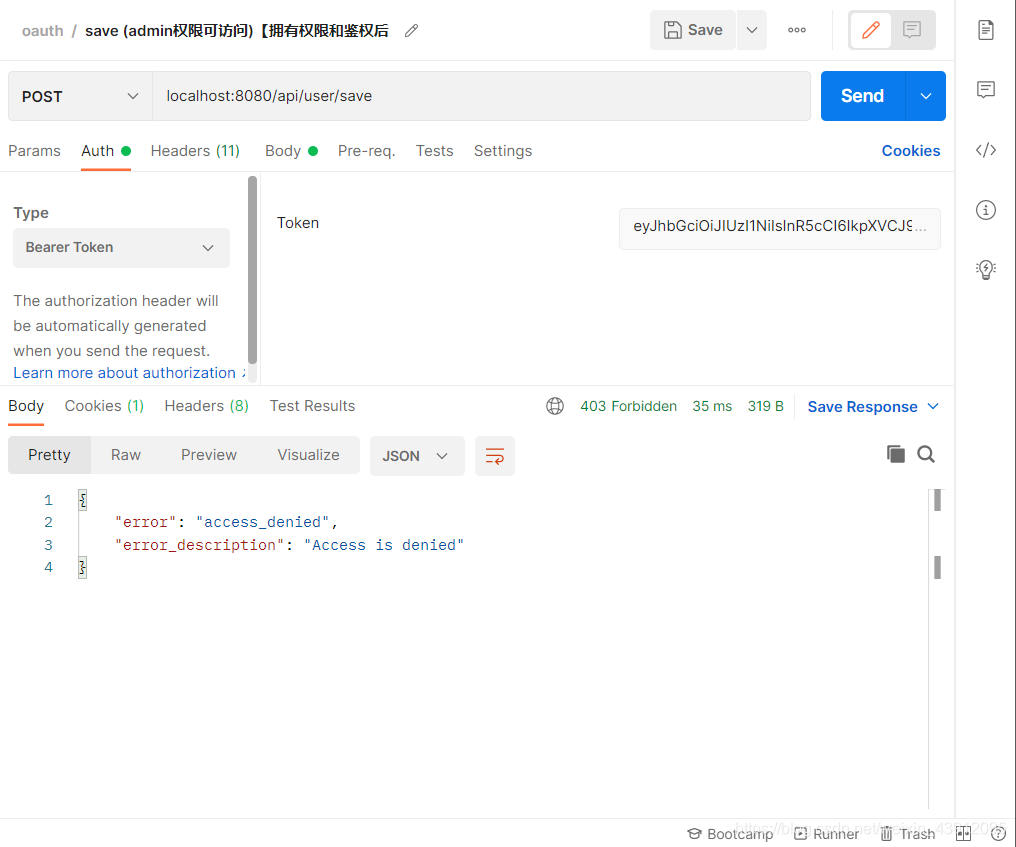The width and height of the screenshot is (1016, 847).
Task: Open Runner from status bar
Action: tap(826, 833)
